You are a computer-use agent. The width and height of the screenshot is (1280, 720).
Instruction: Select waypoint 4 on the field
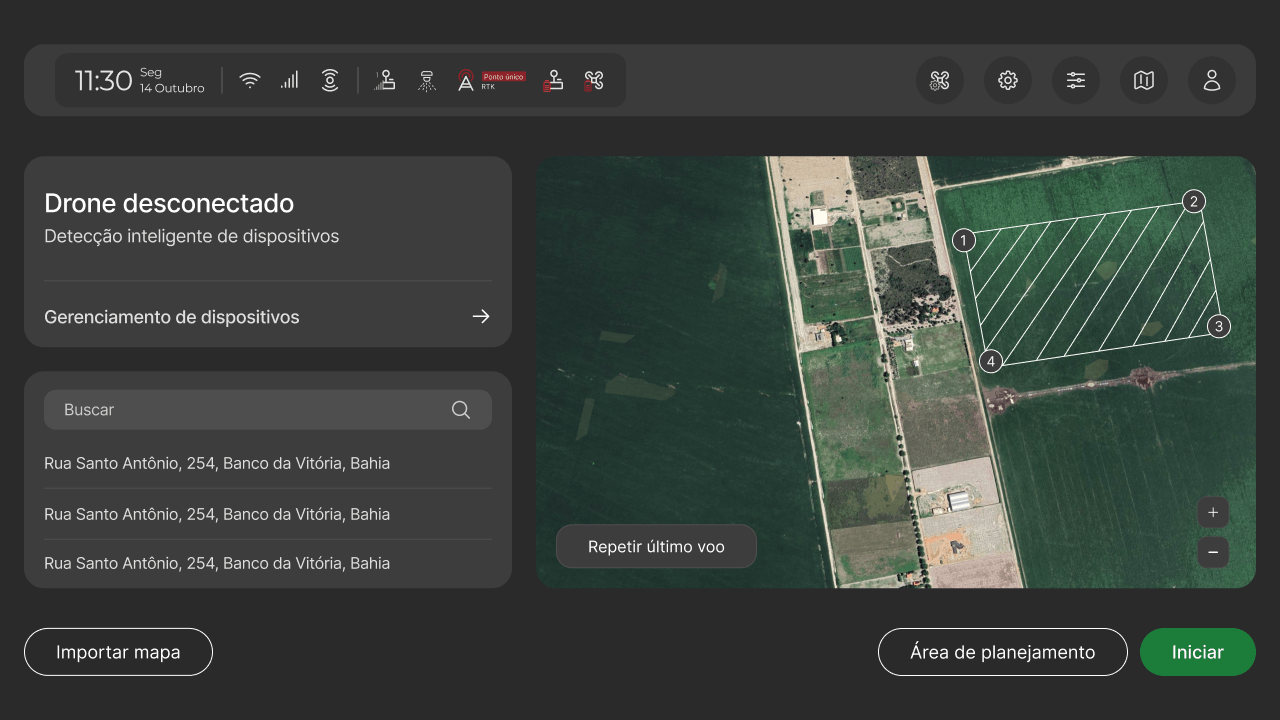pos(991,361)
